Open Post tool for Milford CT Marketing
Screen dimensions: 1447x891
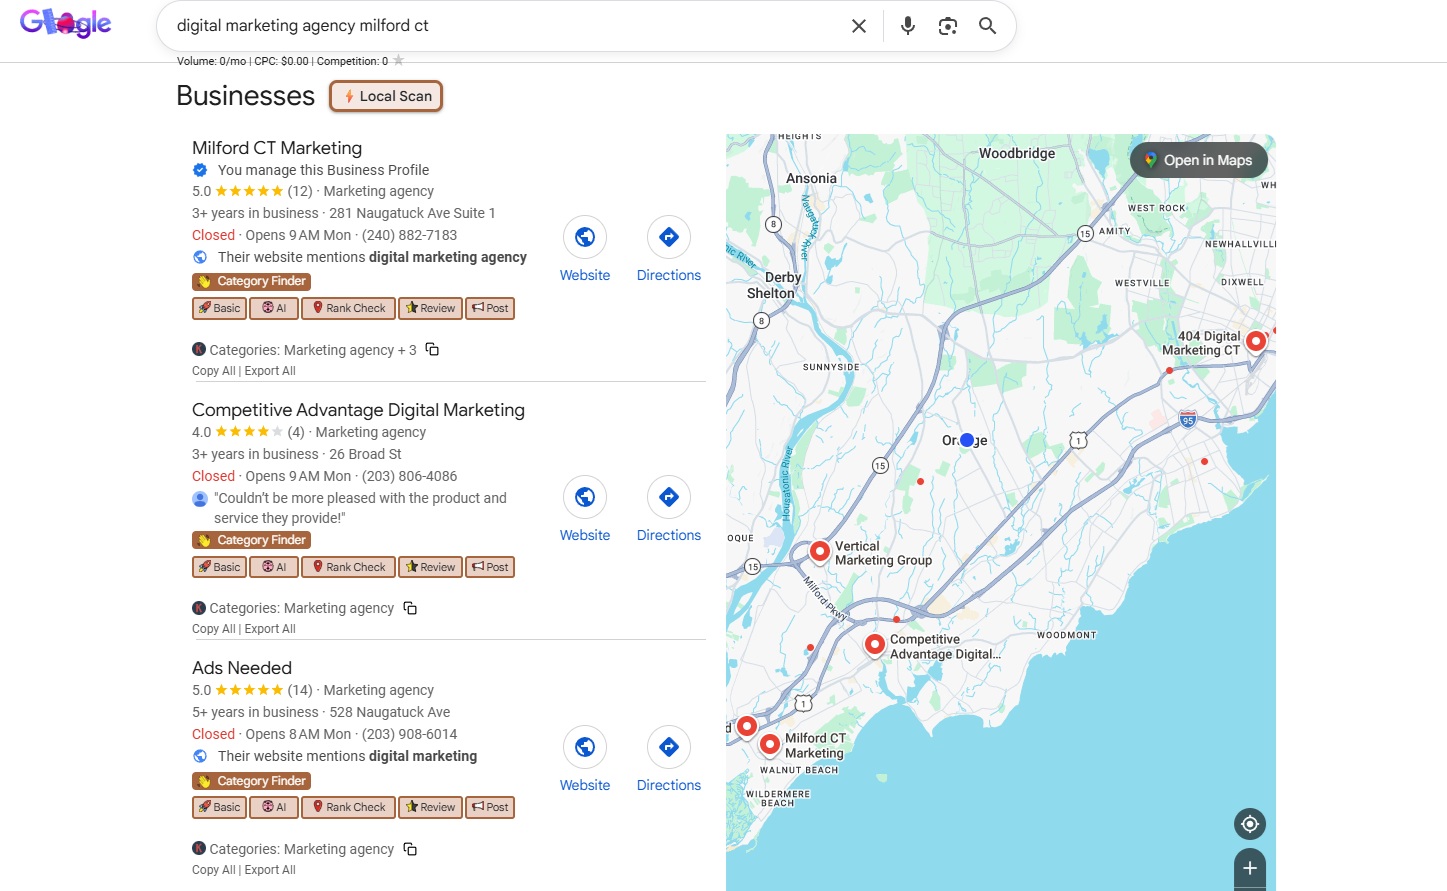490,308
